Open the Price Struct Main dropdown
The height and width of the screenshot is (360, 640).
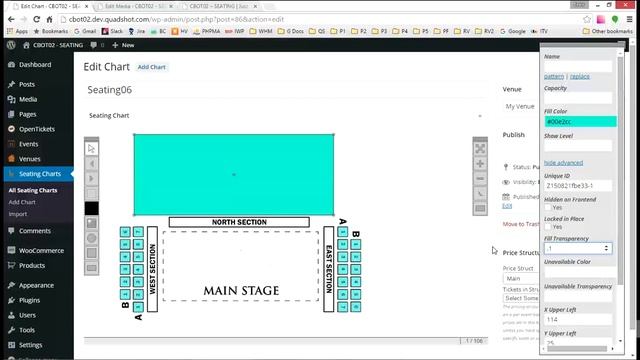click(521, 278)
